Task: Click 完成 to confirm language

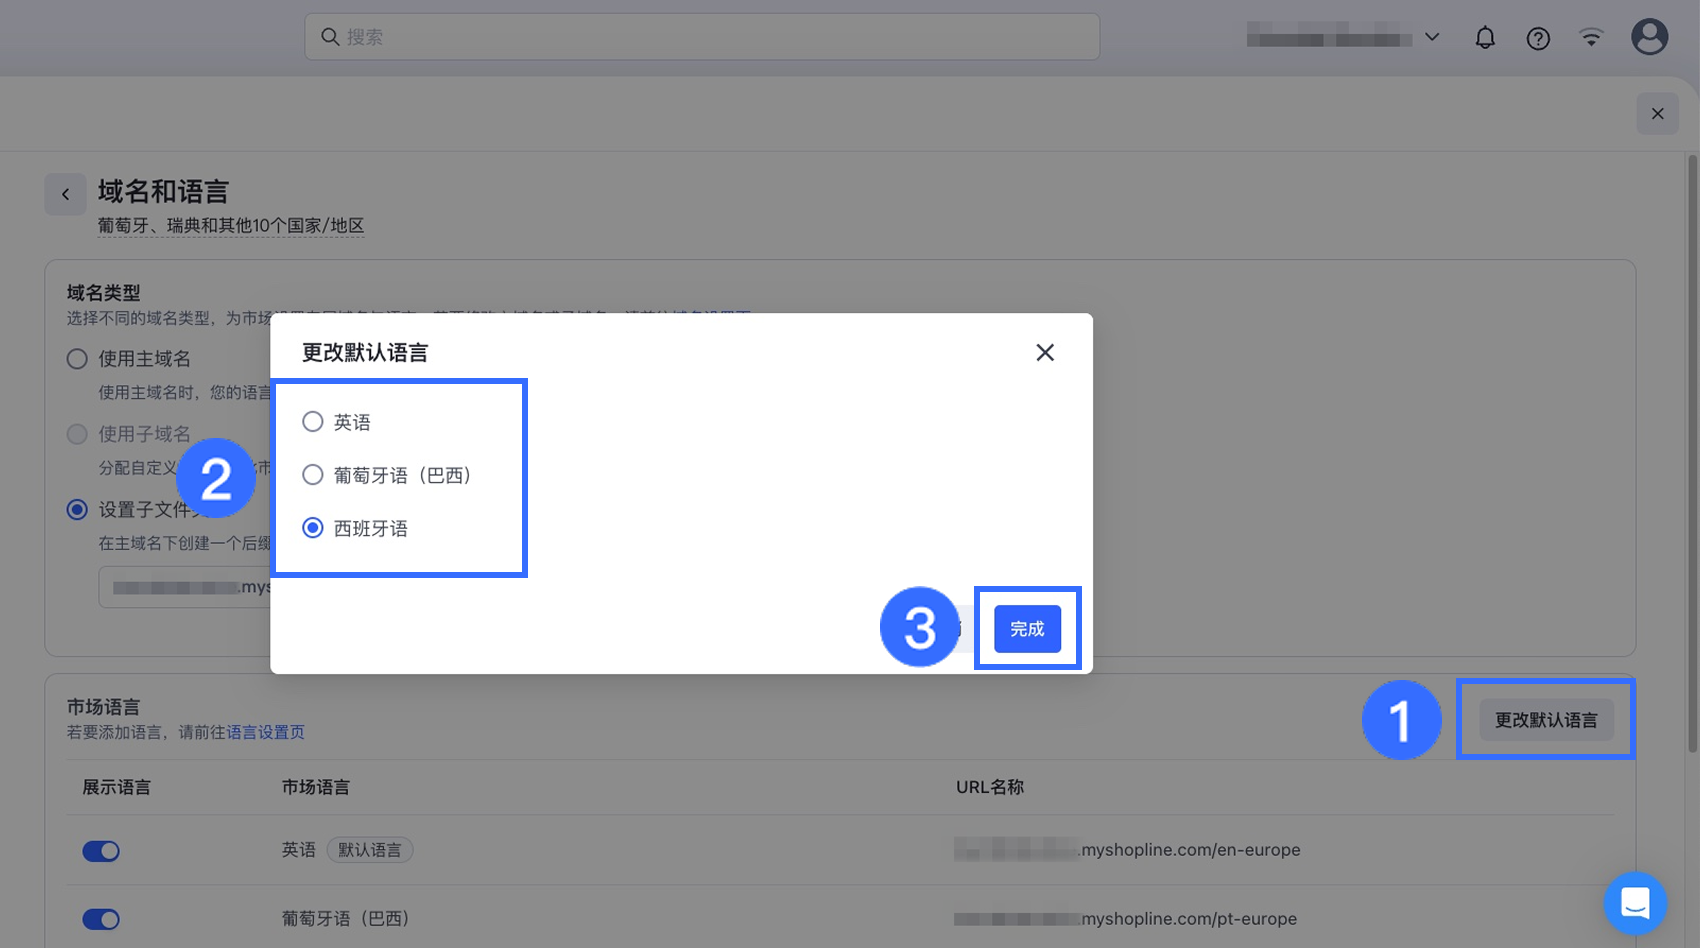Action: [x=1027, y=629]
